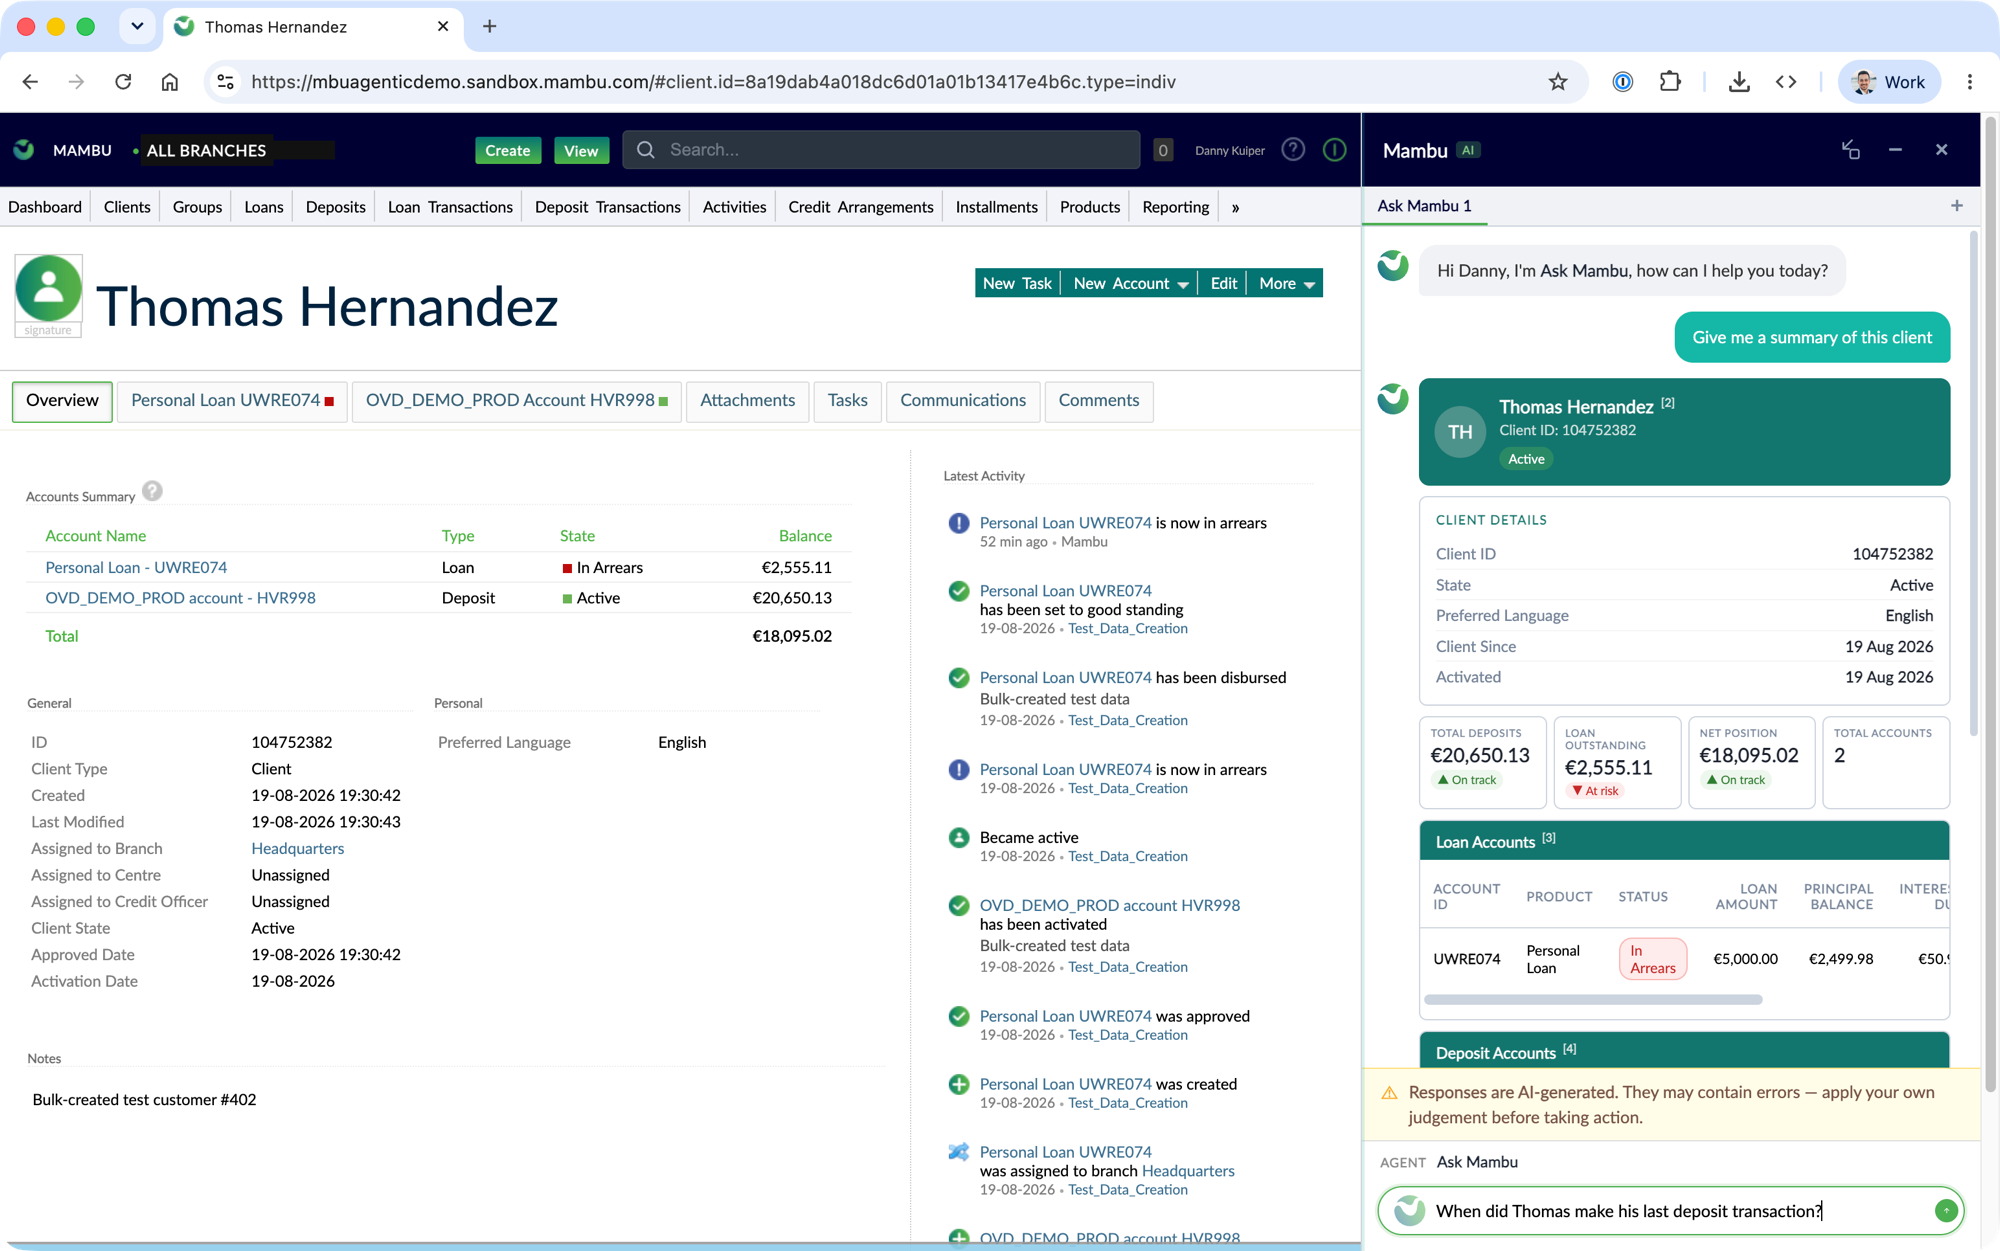
Task: View site information icon in address bar
Action: (226, 82)
